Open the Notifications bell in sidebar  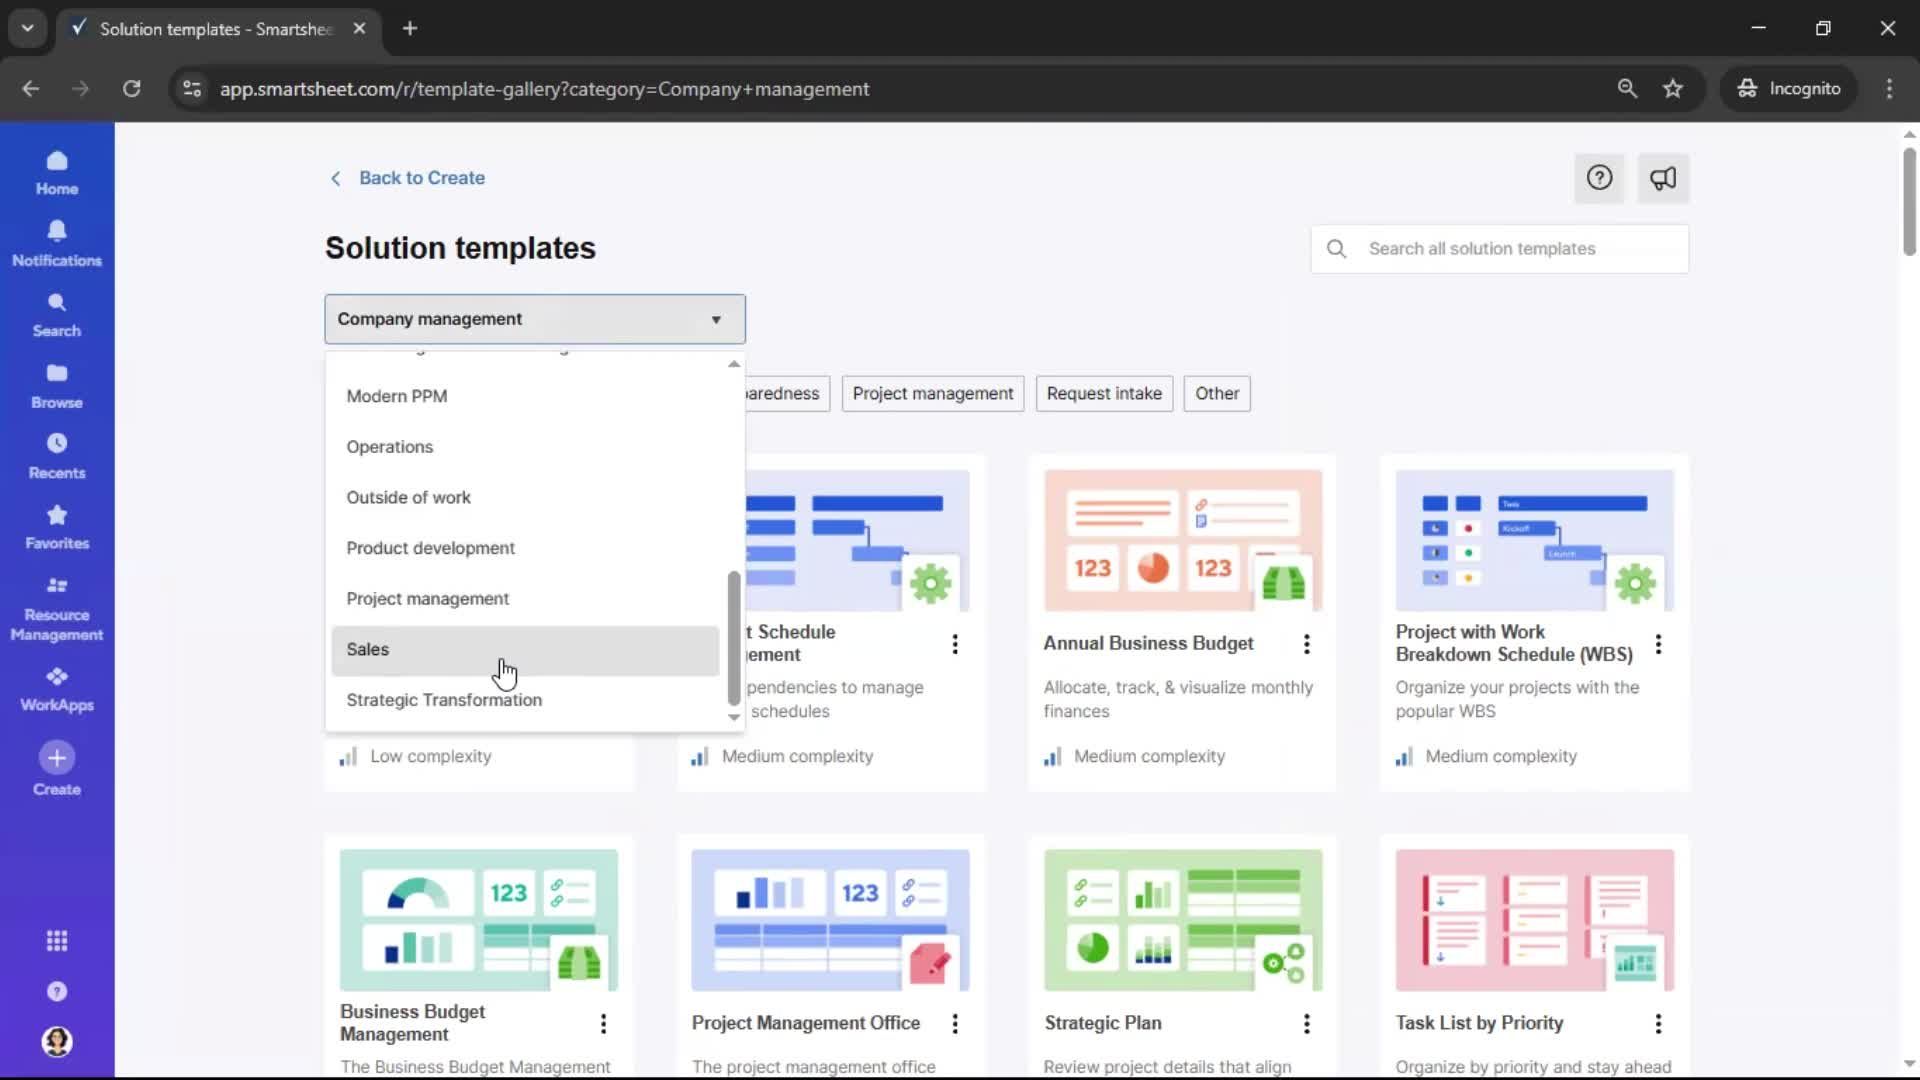pos(57,243)
